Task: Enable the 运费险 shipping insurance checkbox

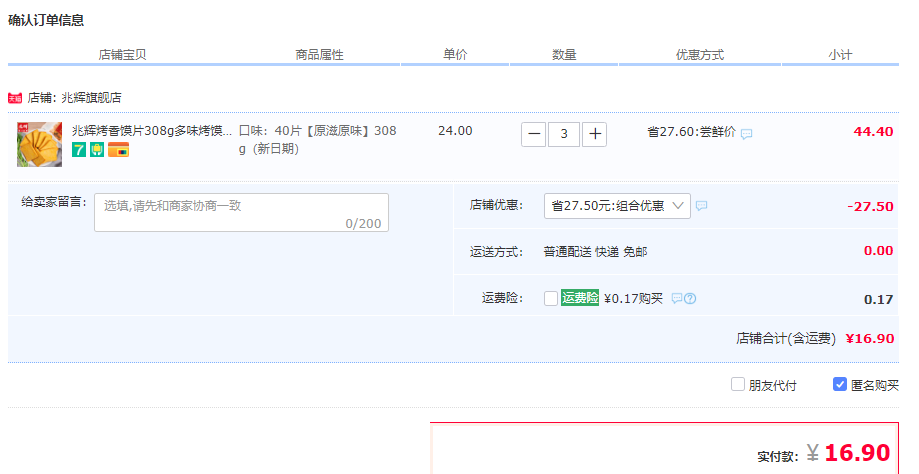Action: tap(550, 298)
